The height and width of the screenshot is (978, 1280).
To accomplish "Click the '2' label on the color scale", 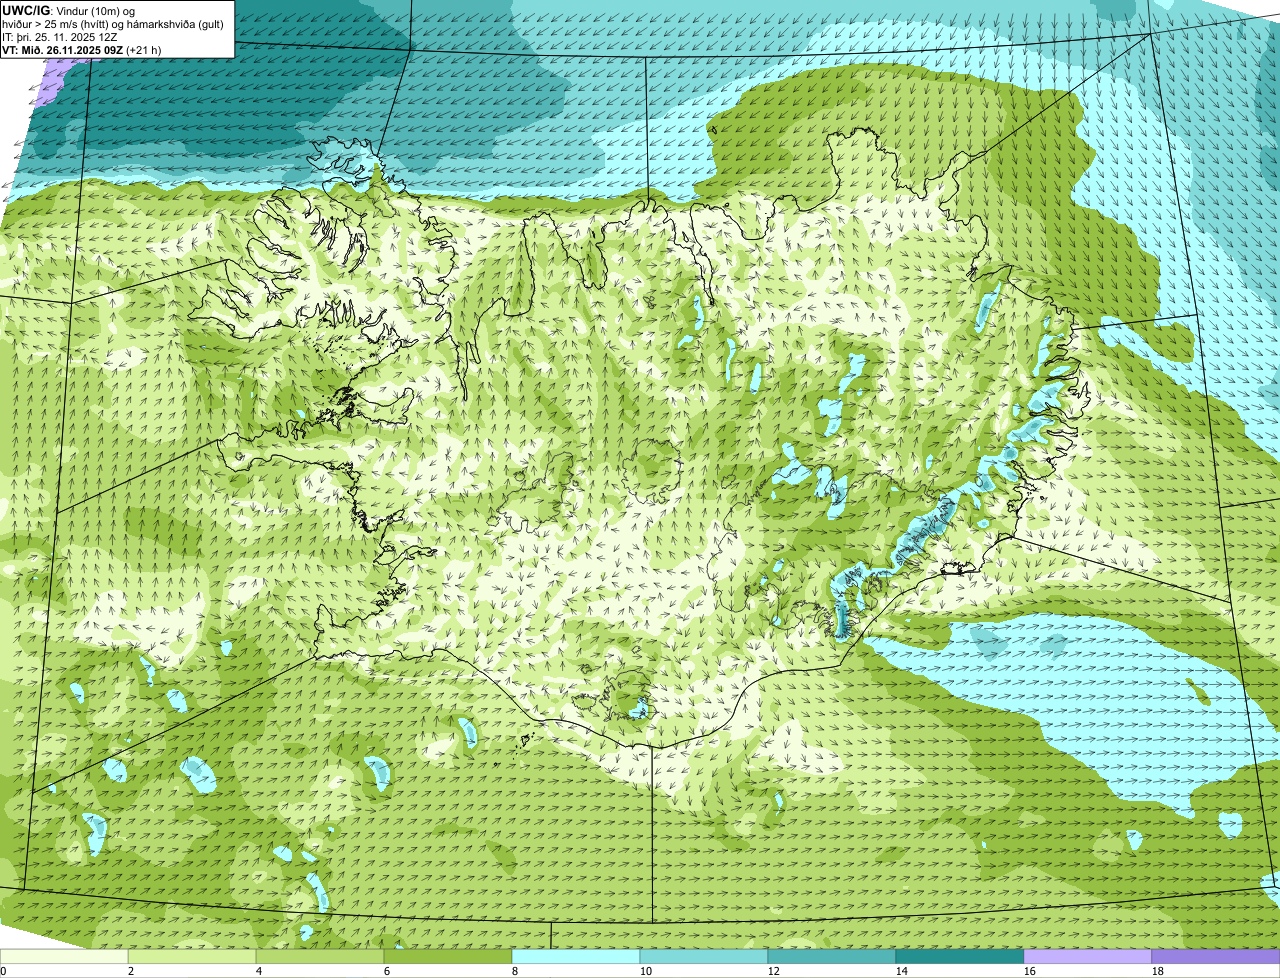I will click(x=131, y=971).
